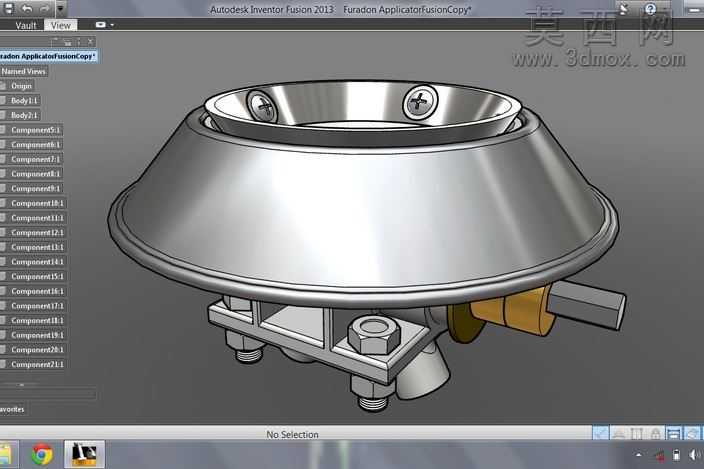Select Component14:1 in the browser
Screen dimensions: 704x469
pyautogui.click(x=38, y=262)
